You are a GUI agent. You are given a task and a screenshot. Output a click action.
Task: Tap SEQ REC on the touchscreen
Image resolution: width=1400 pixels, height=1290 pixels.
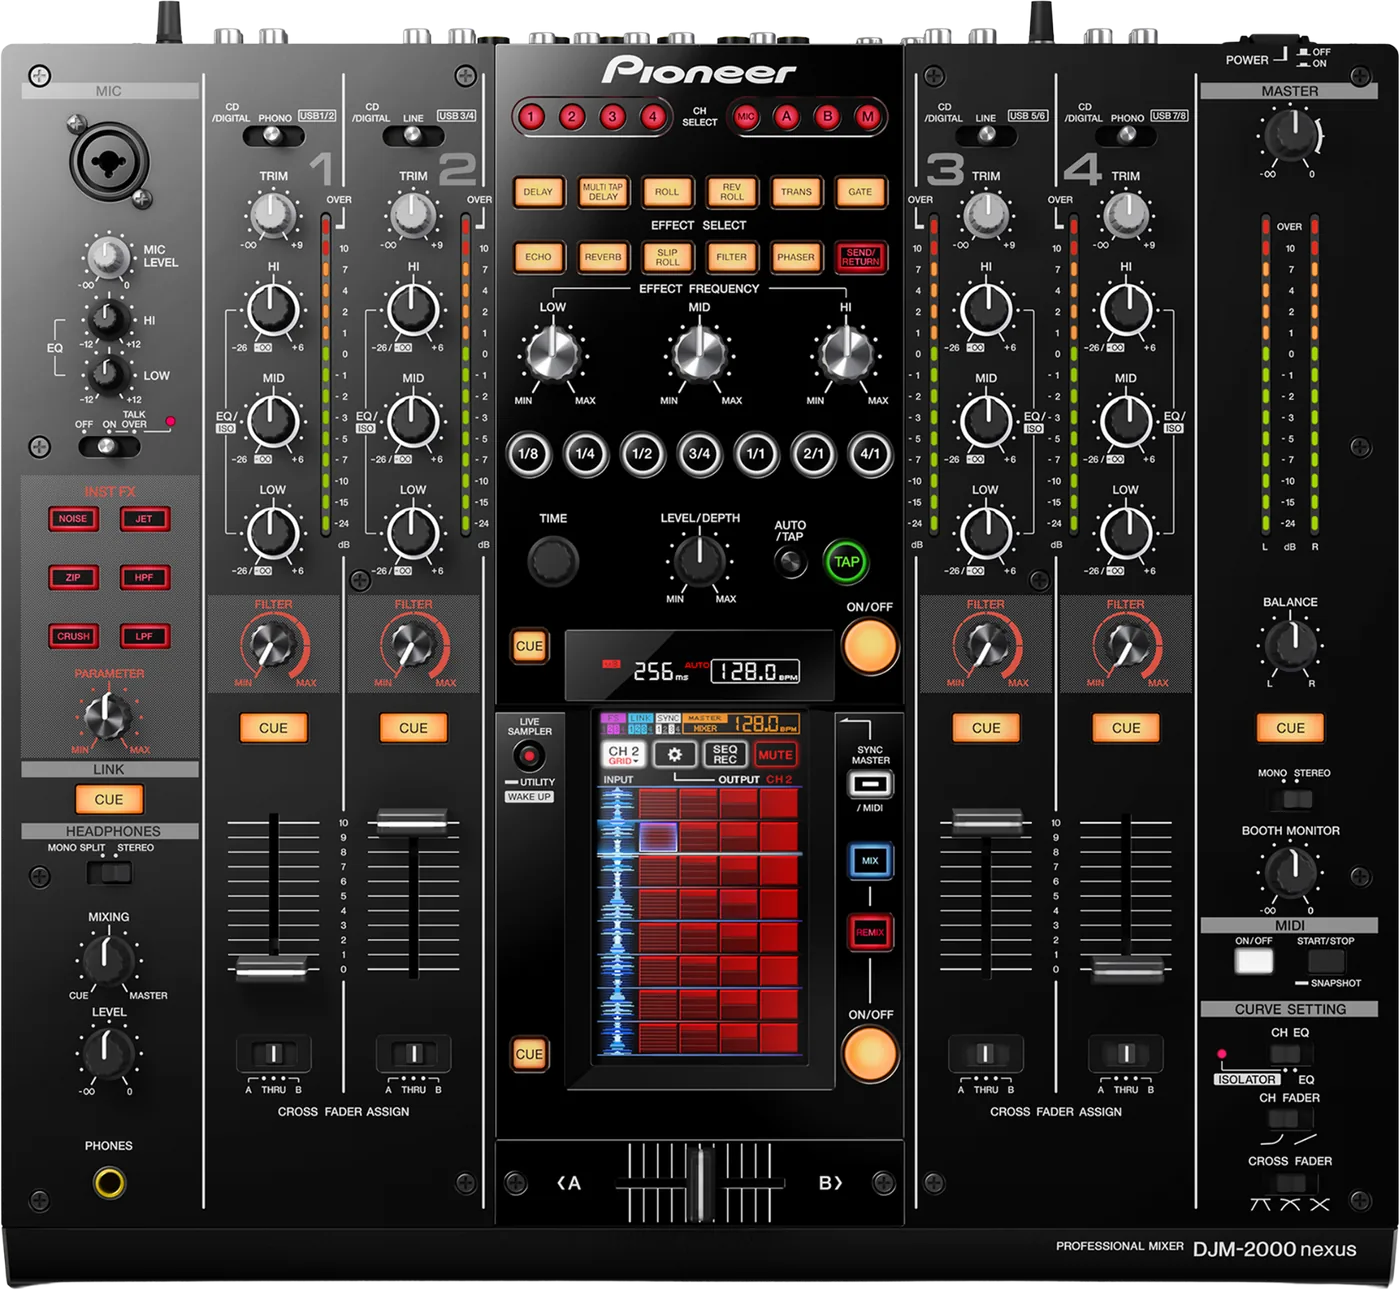point(725,755)
